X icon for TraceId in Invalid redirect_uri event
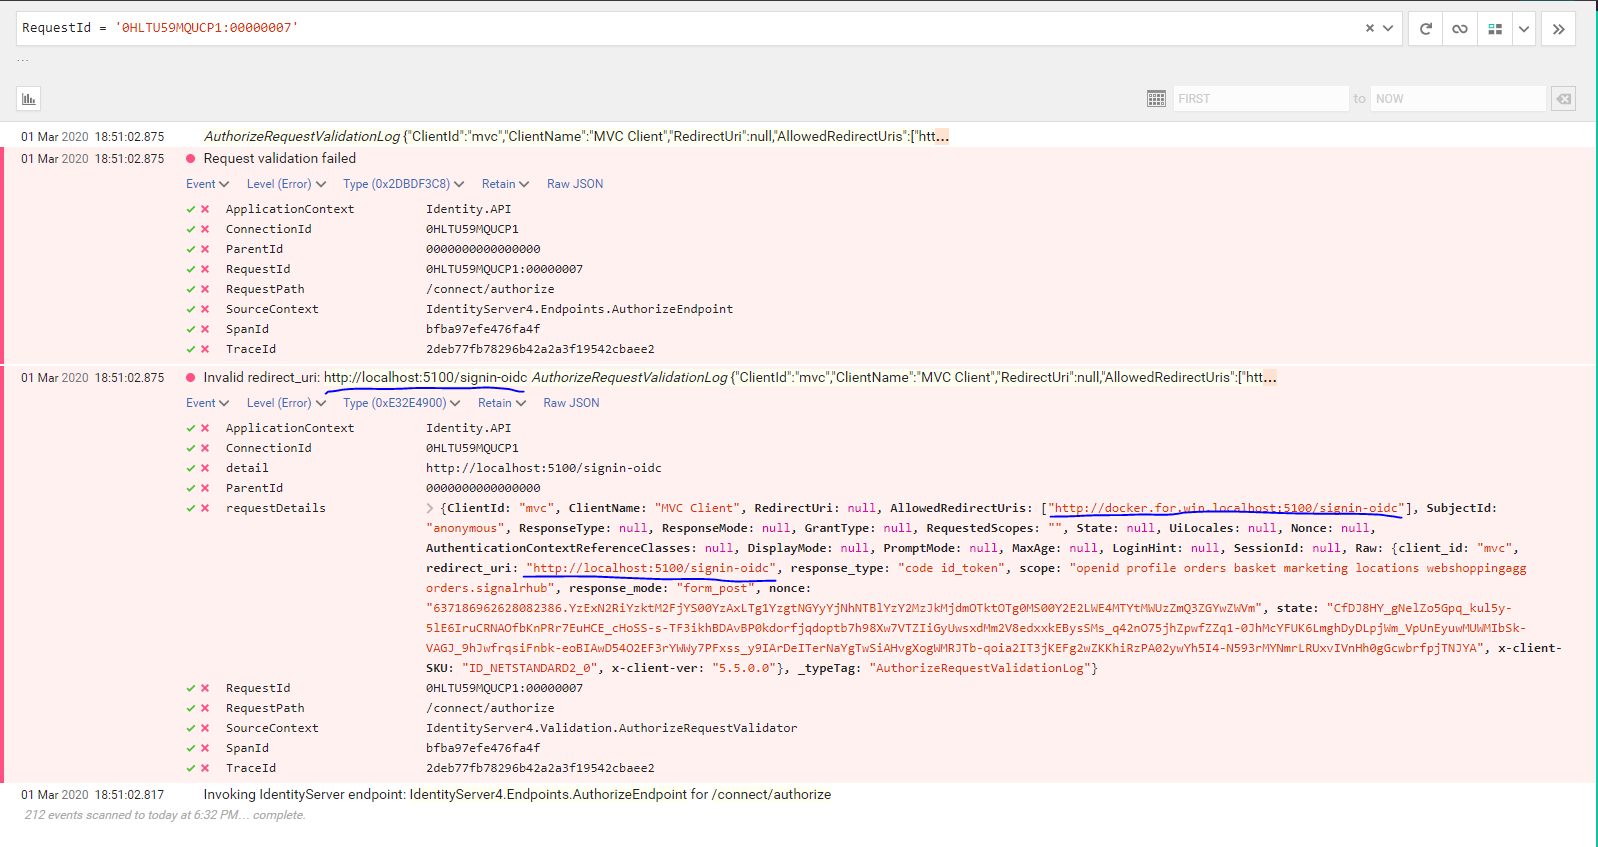Image resolution: width=1598 pixels, height=847 pixels. 205,768
